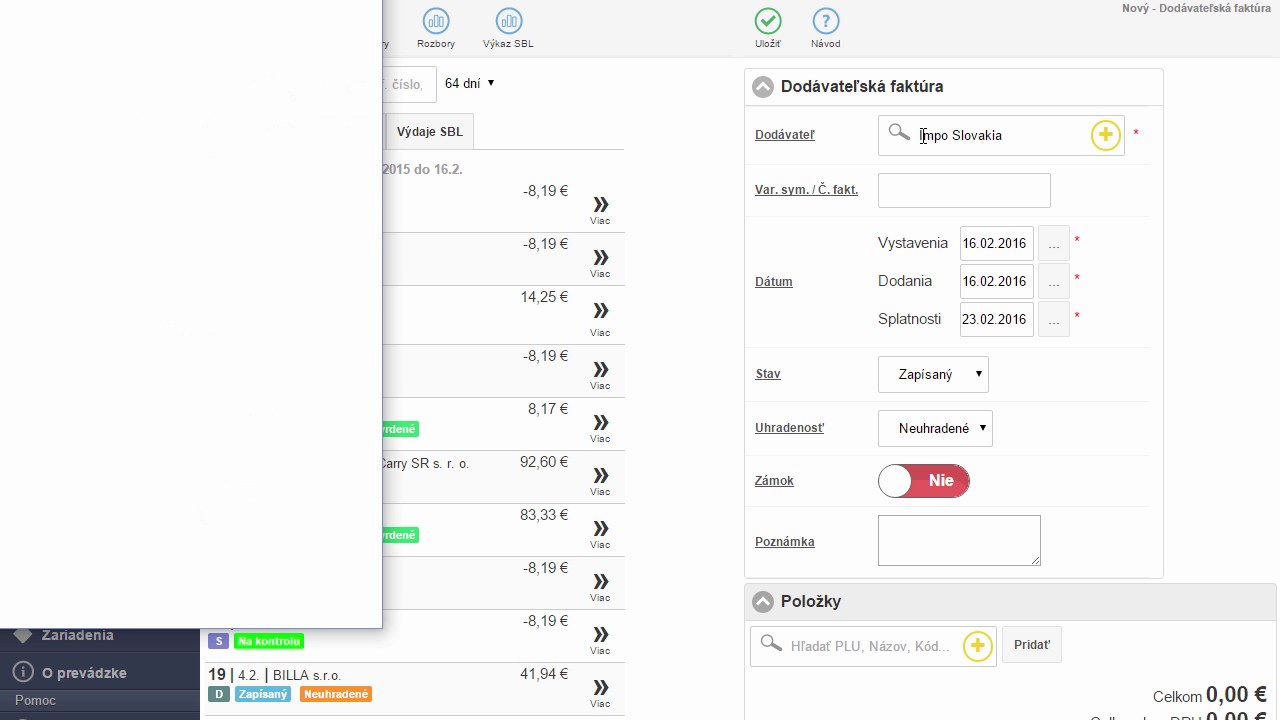Collapse the Dodávateľská faktúra section

tap(763, 87)
